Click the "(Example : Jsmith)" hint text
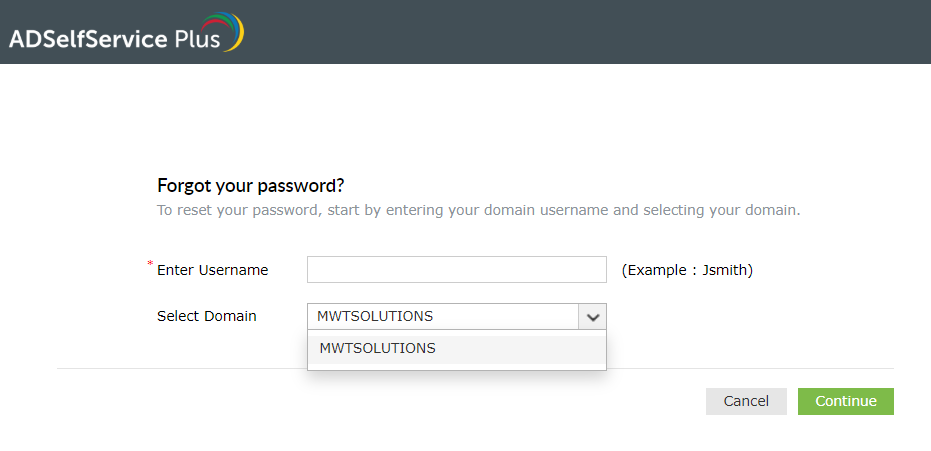 point(687,270)
